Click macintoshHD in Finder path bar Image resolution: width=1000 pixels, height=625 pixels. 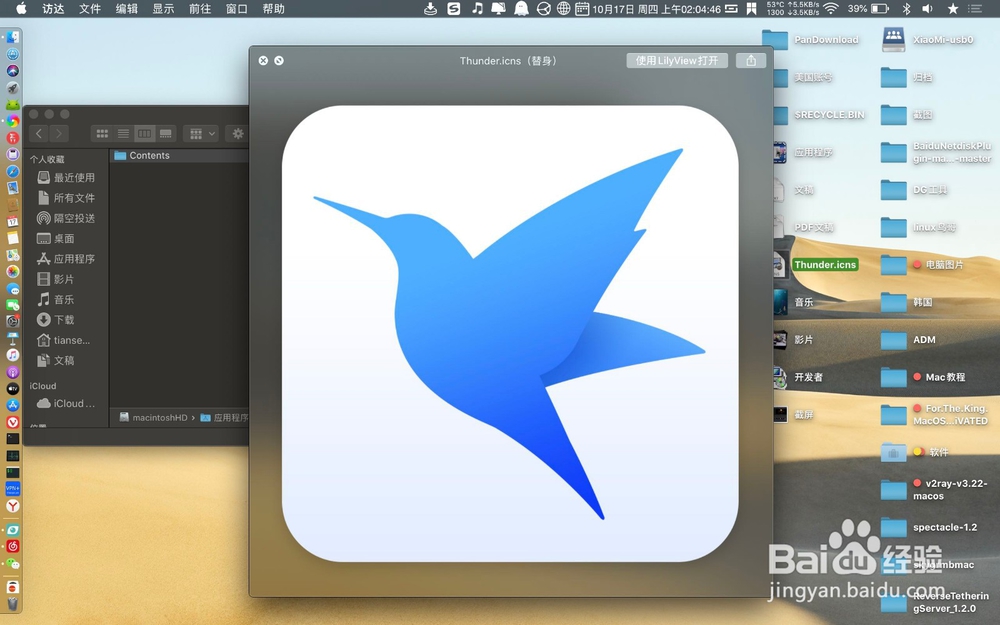pyautogui.click(x=153, y=418)
